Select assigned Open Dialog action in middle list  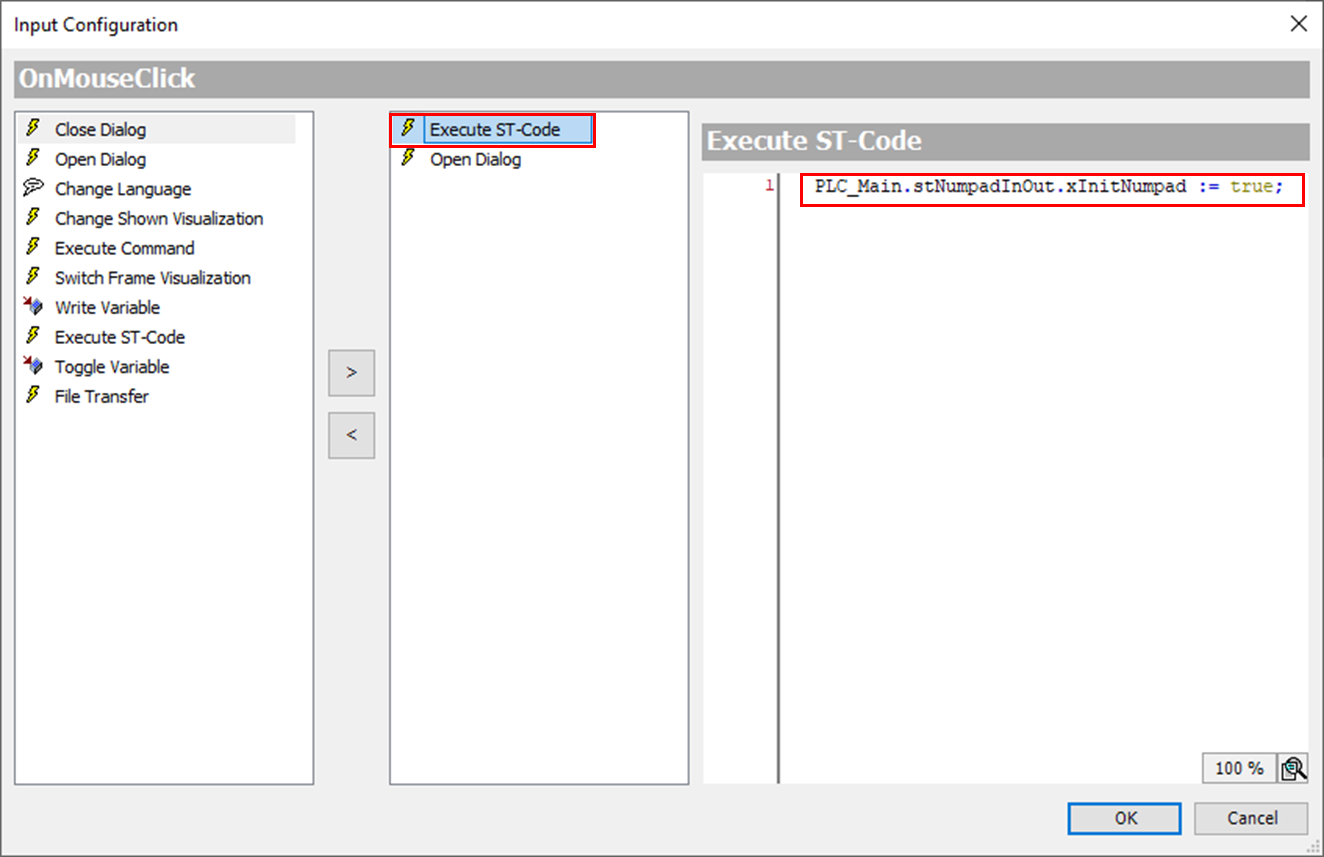(x=475, y=159)
